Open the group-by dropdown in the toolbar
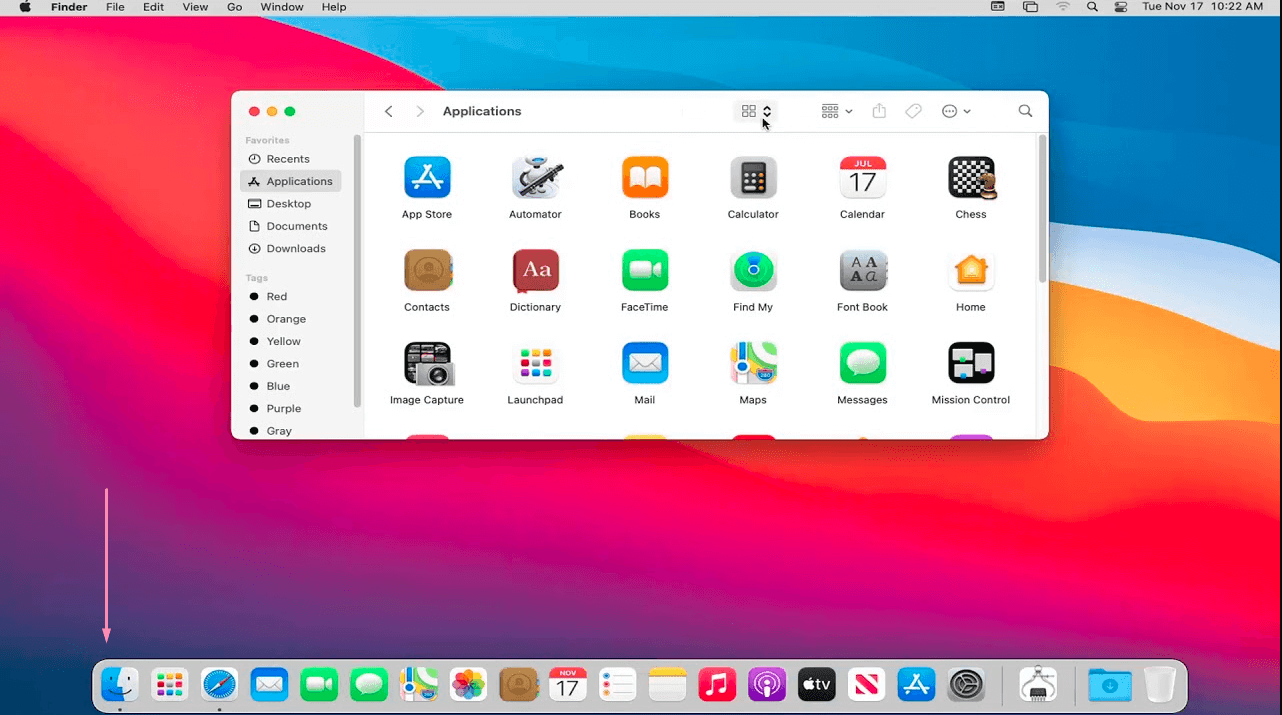This screenshot has width=1282, height=715. coord(835,111)
